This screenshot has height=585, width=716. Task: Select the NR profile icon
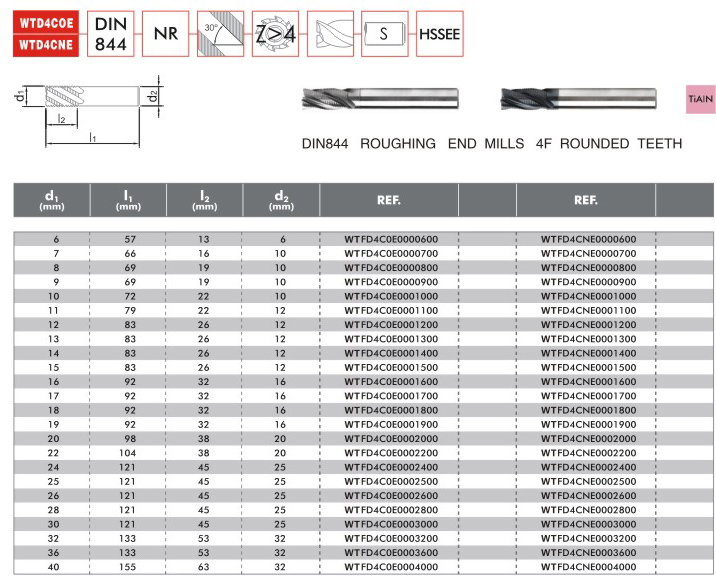(166, 33)
